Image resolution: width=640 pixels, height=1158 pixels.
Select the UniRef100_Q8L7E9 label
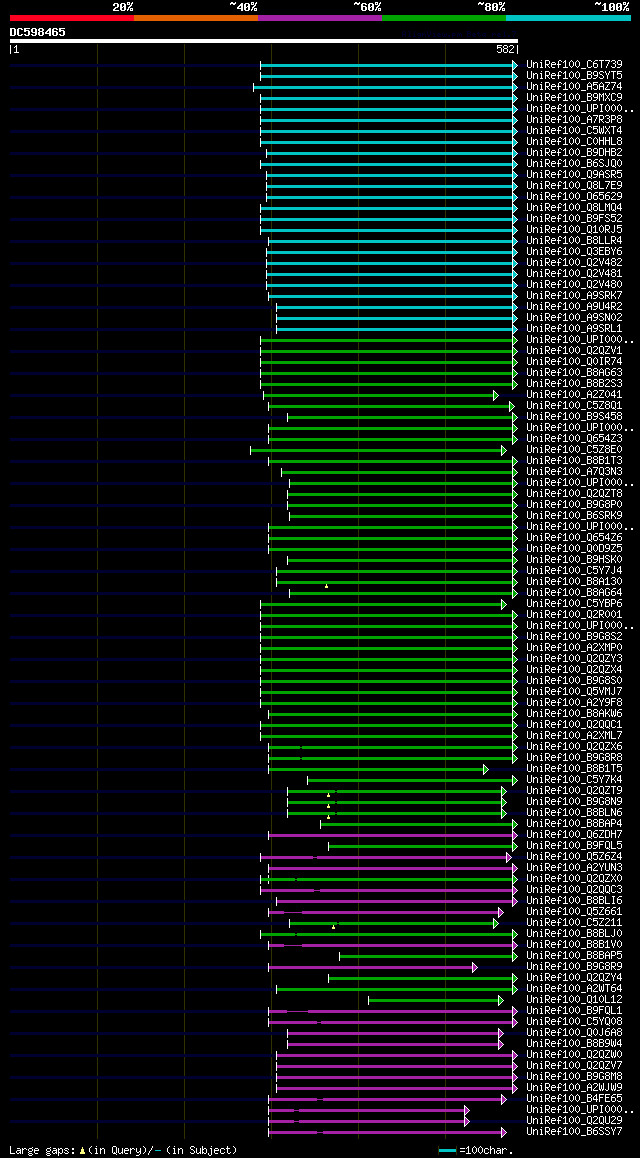coord(574,186)
